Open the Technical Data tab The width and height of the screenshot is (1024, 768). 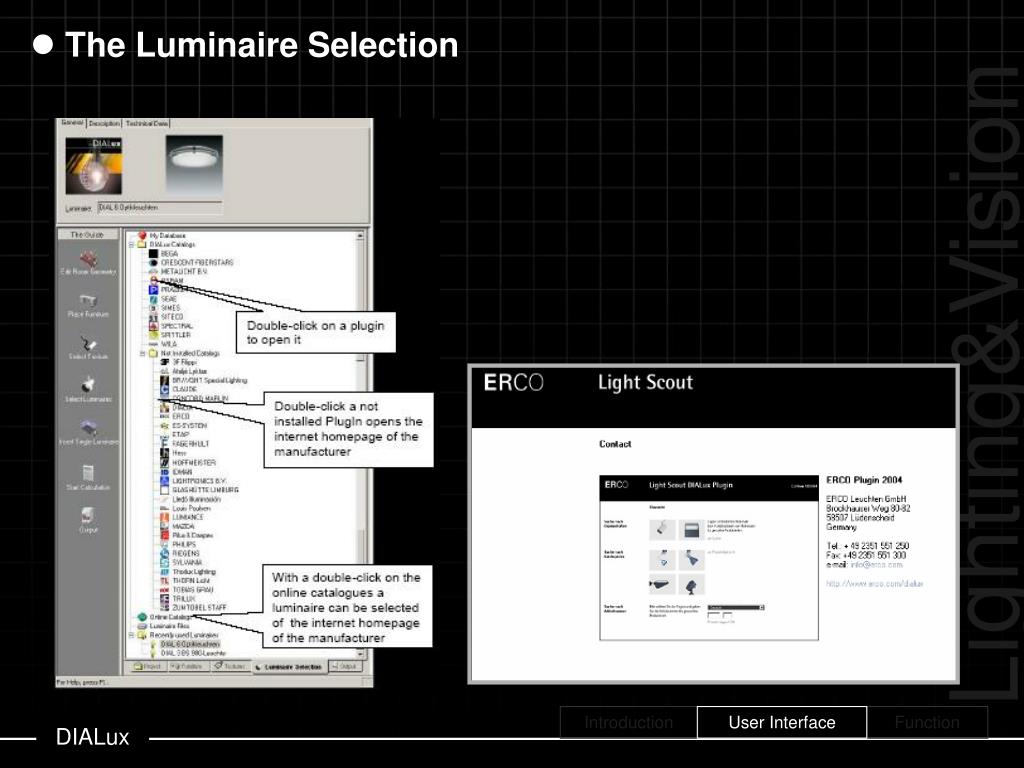click(x=147, y=123)
